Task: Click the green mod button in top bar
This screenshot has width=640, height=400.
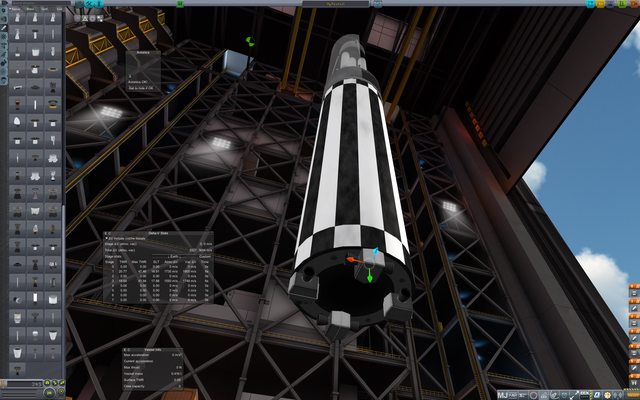Action: point(180,4)
